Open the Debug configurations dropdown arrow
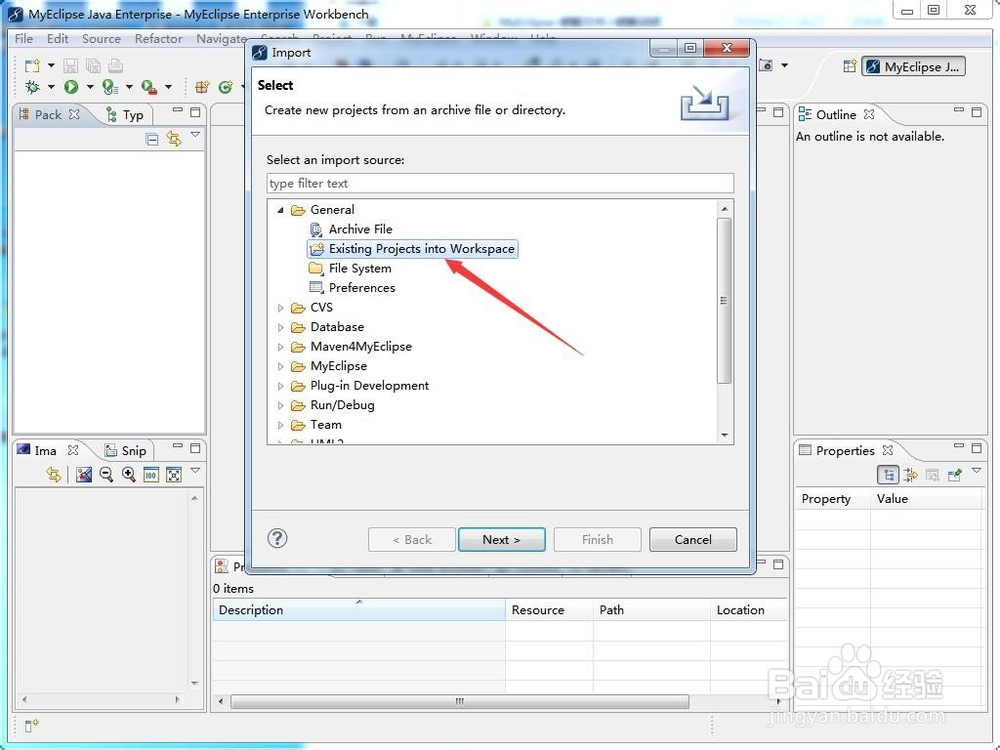Viewport: 1000px width, 750px height. point(51,87)
